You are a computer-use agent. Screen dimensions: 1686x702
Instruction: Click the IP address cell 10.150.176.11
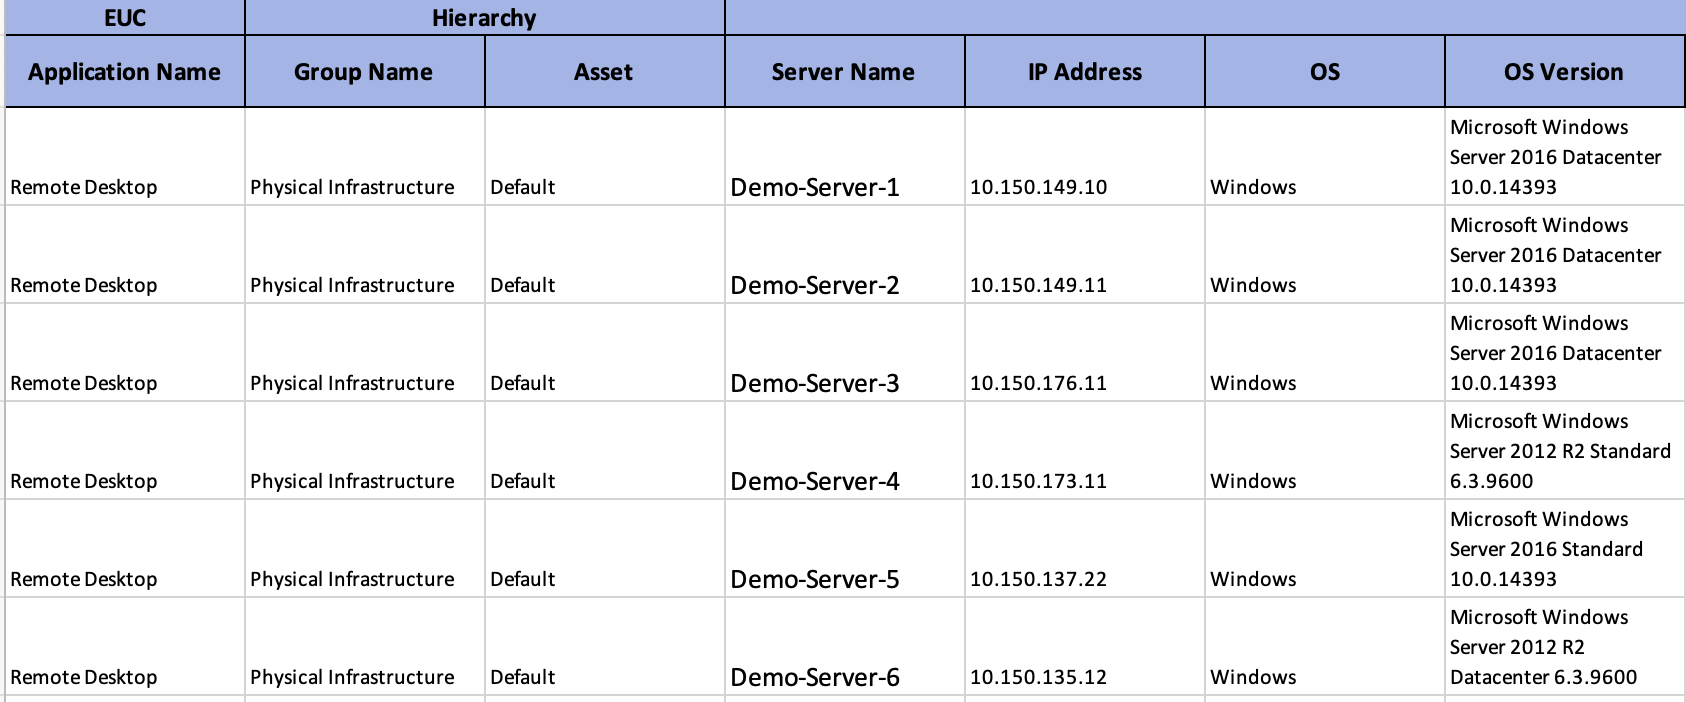pos(1038,383)
